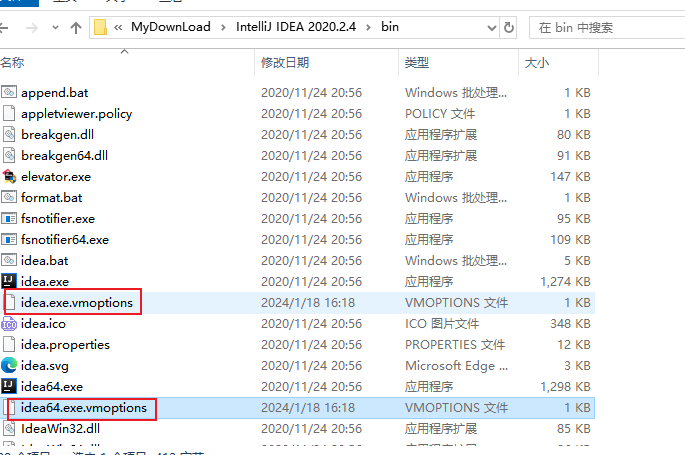Refresh the bin folder view
Image resolution: width=685 pixels, height=455 pixels.
click(x=509, y=28)
